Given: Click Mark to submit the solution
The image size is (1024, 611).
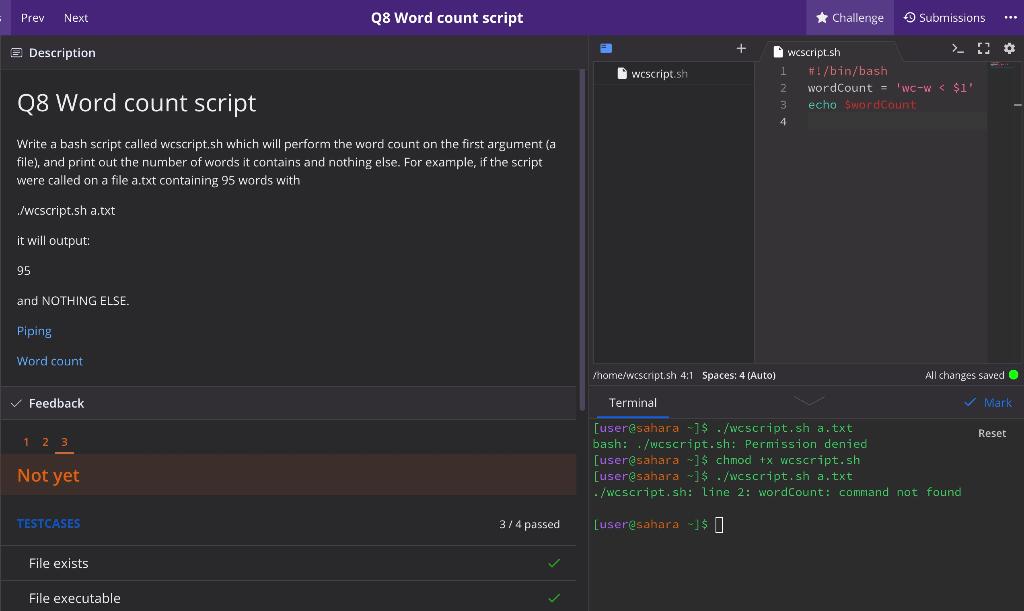Looking at the screenshot, I should click(988, 403).
